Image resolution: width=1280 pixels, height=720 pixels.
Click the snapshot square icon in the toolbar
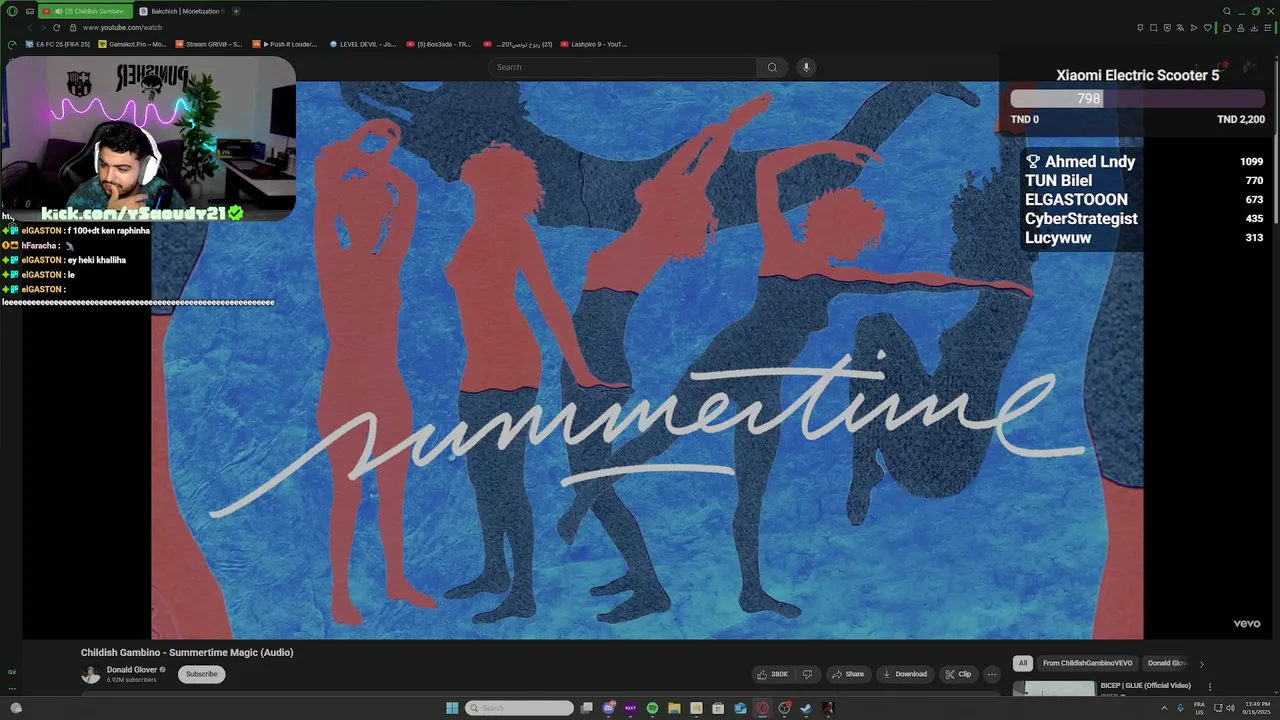1153,27
